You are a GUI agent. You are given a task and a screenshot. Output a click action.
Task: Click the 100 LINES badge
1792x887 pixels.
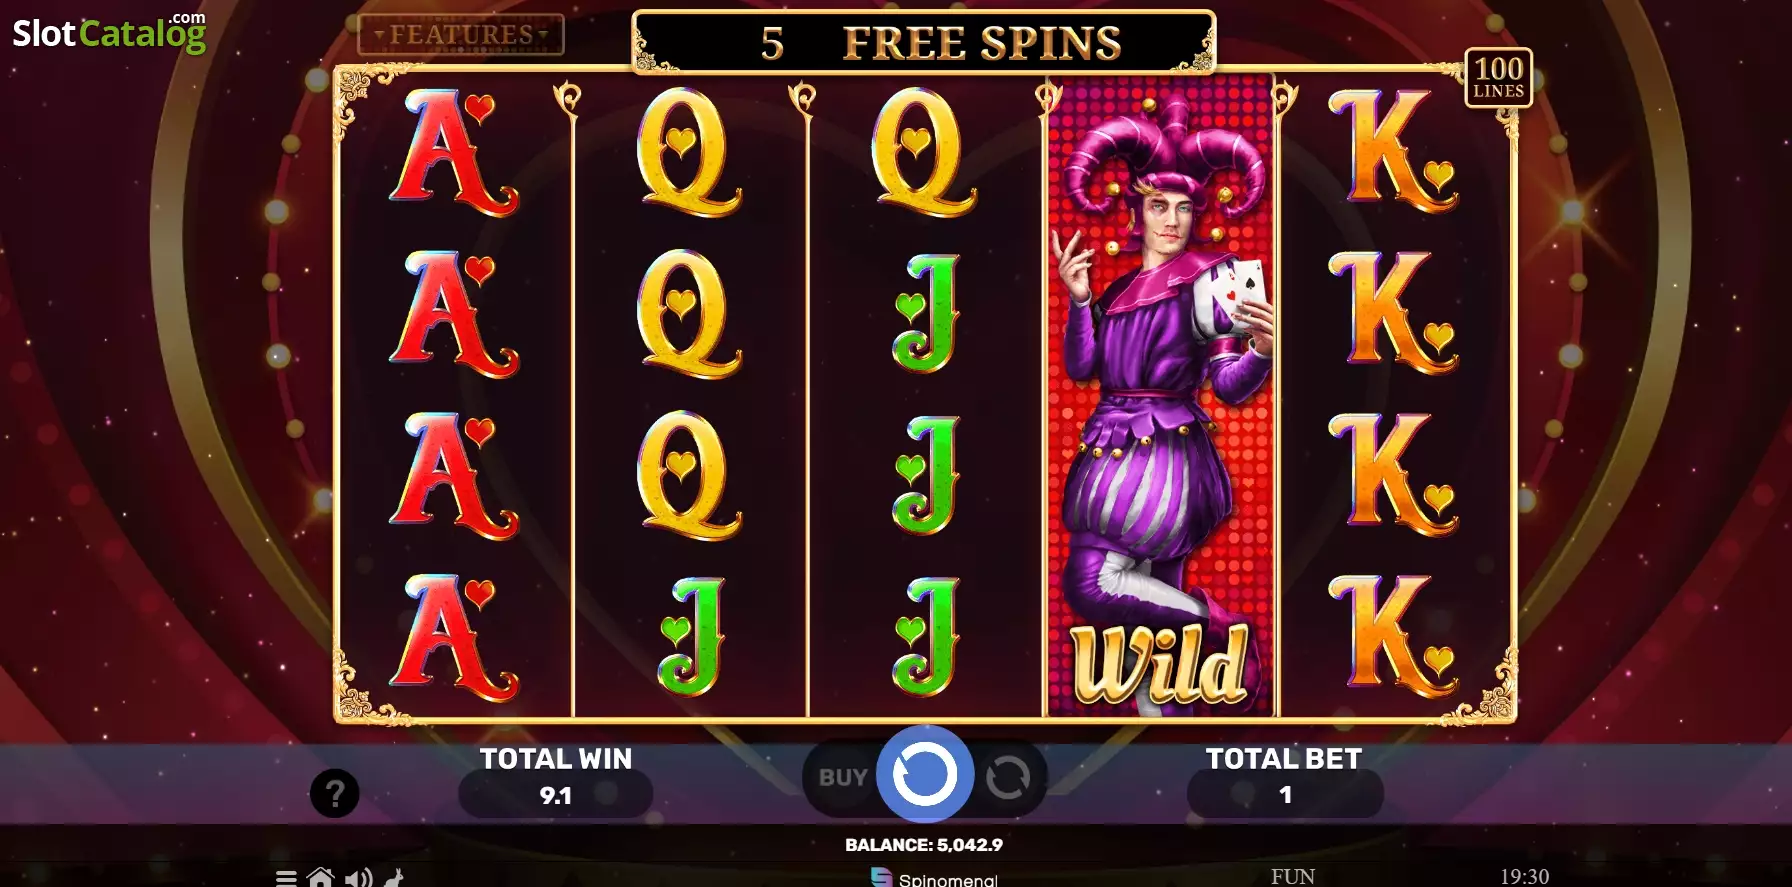[1498, 77]
